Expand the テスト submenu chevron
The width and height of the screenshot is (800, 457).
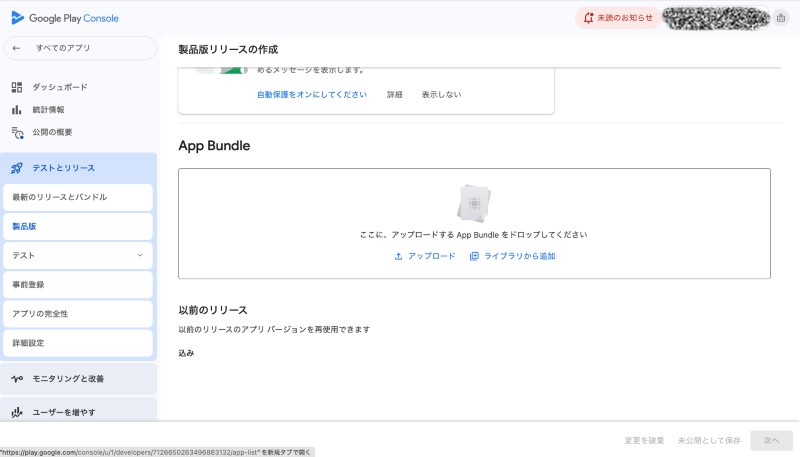click(x=140, y=255)
